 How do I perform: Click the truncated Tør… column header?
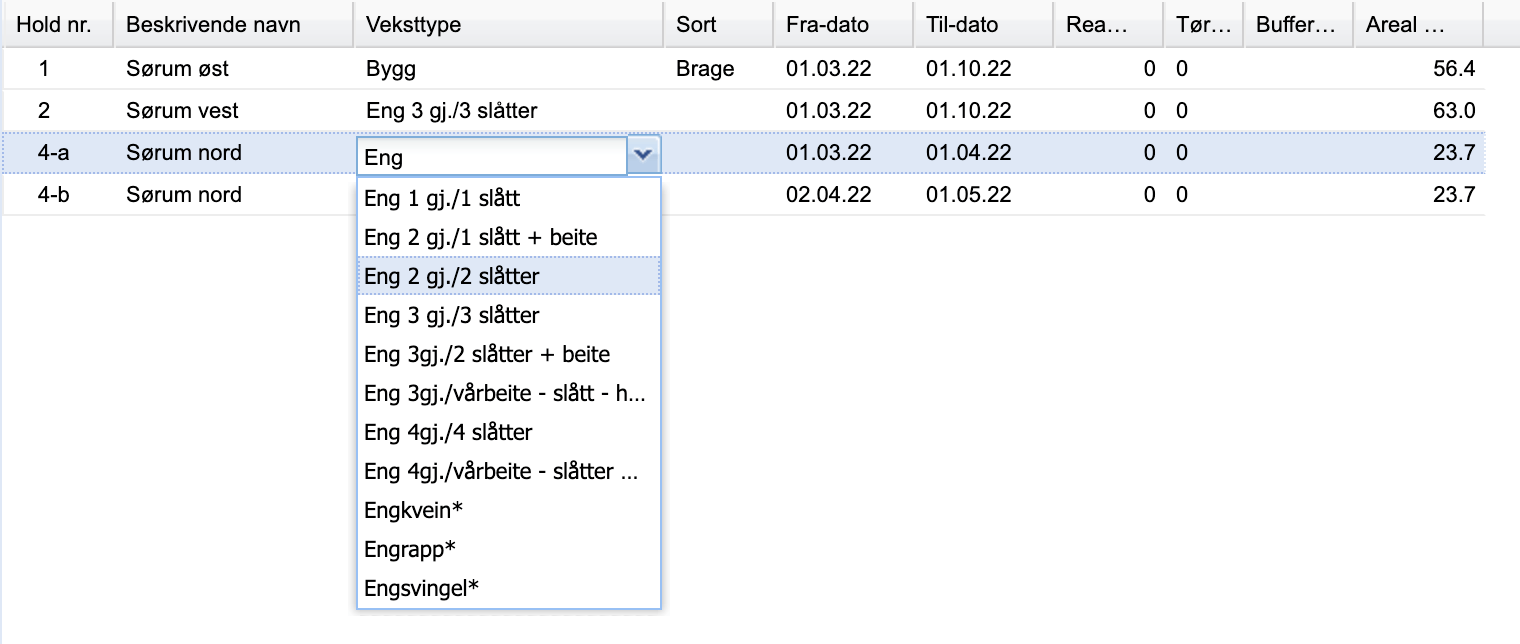tap(1204, 24)
